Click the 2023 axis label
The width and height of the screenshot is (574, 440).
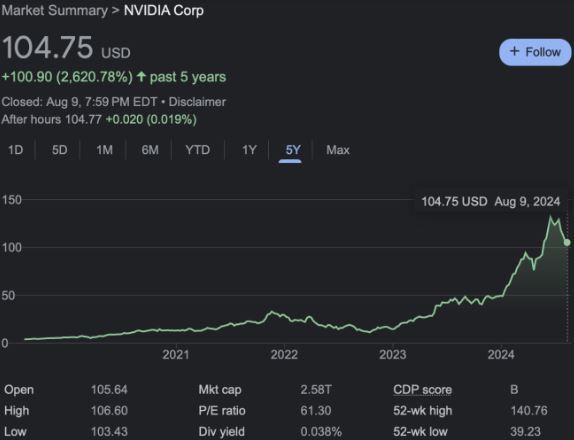[x=392, y=354]
